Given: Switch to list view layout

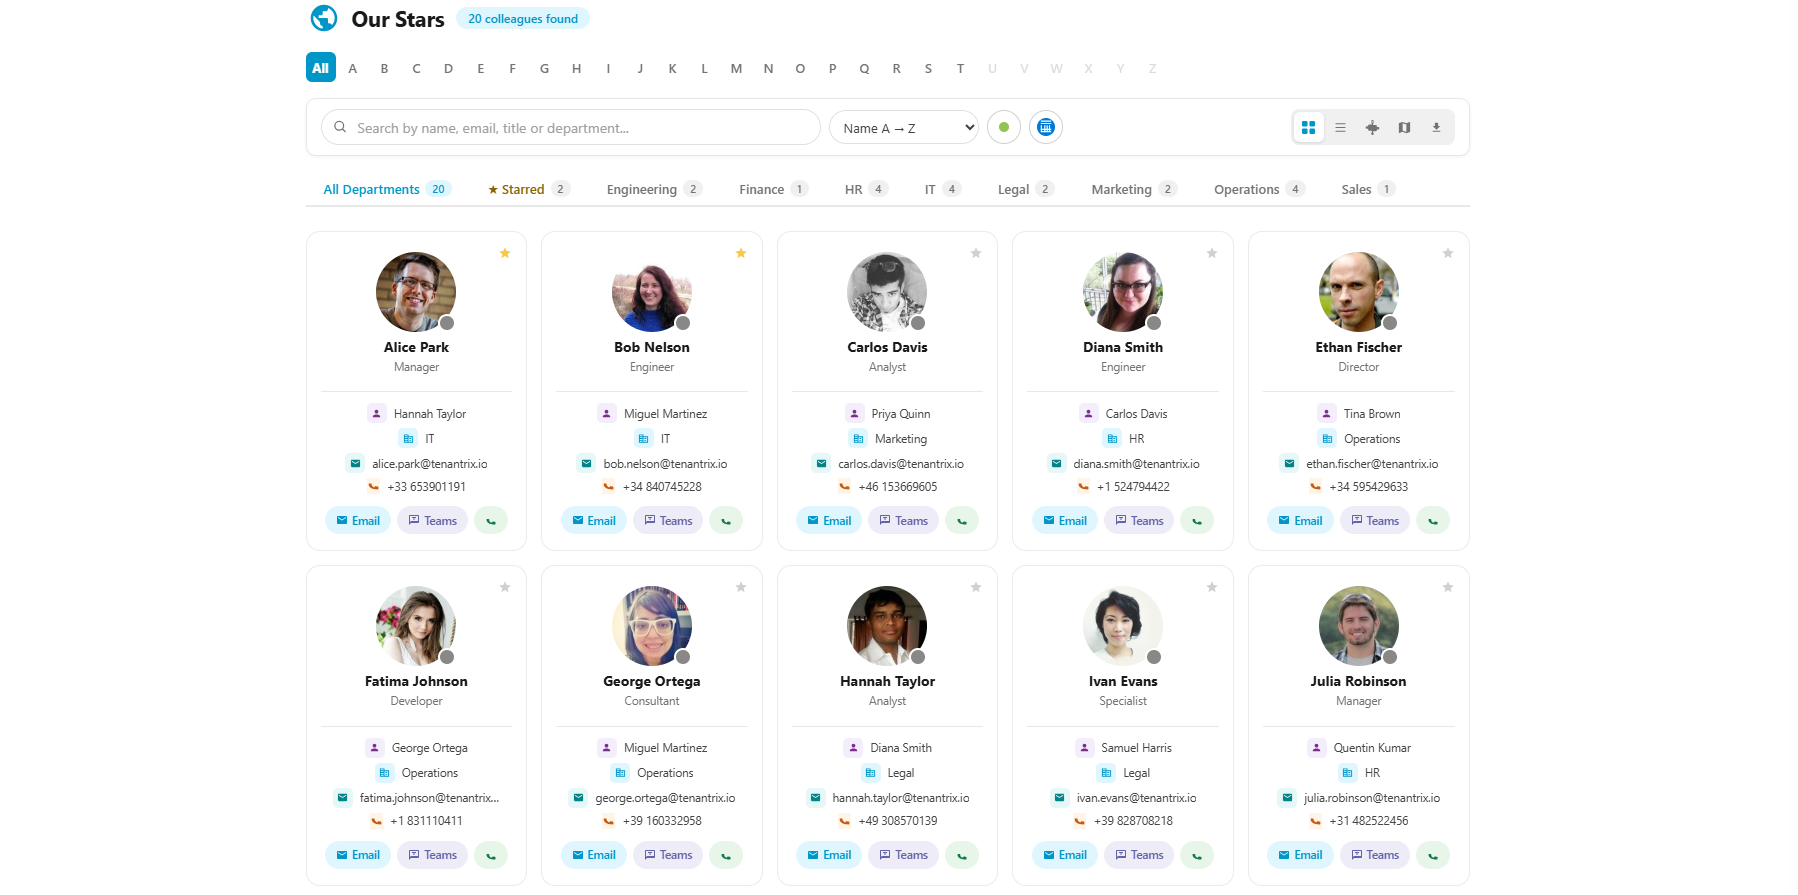Looking at the screenshot, I should click(x=1340, y=128).
